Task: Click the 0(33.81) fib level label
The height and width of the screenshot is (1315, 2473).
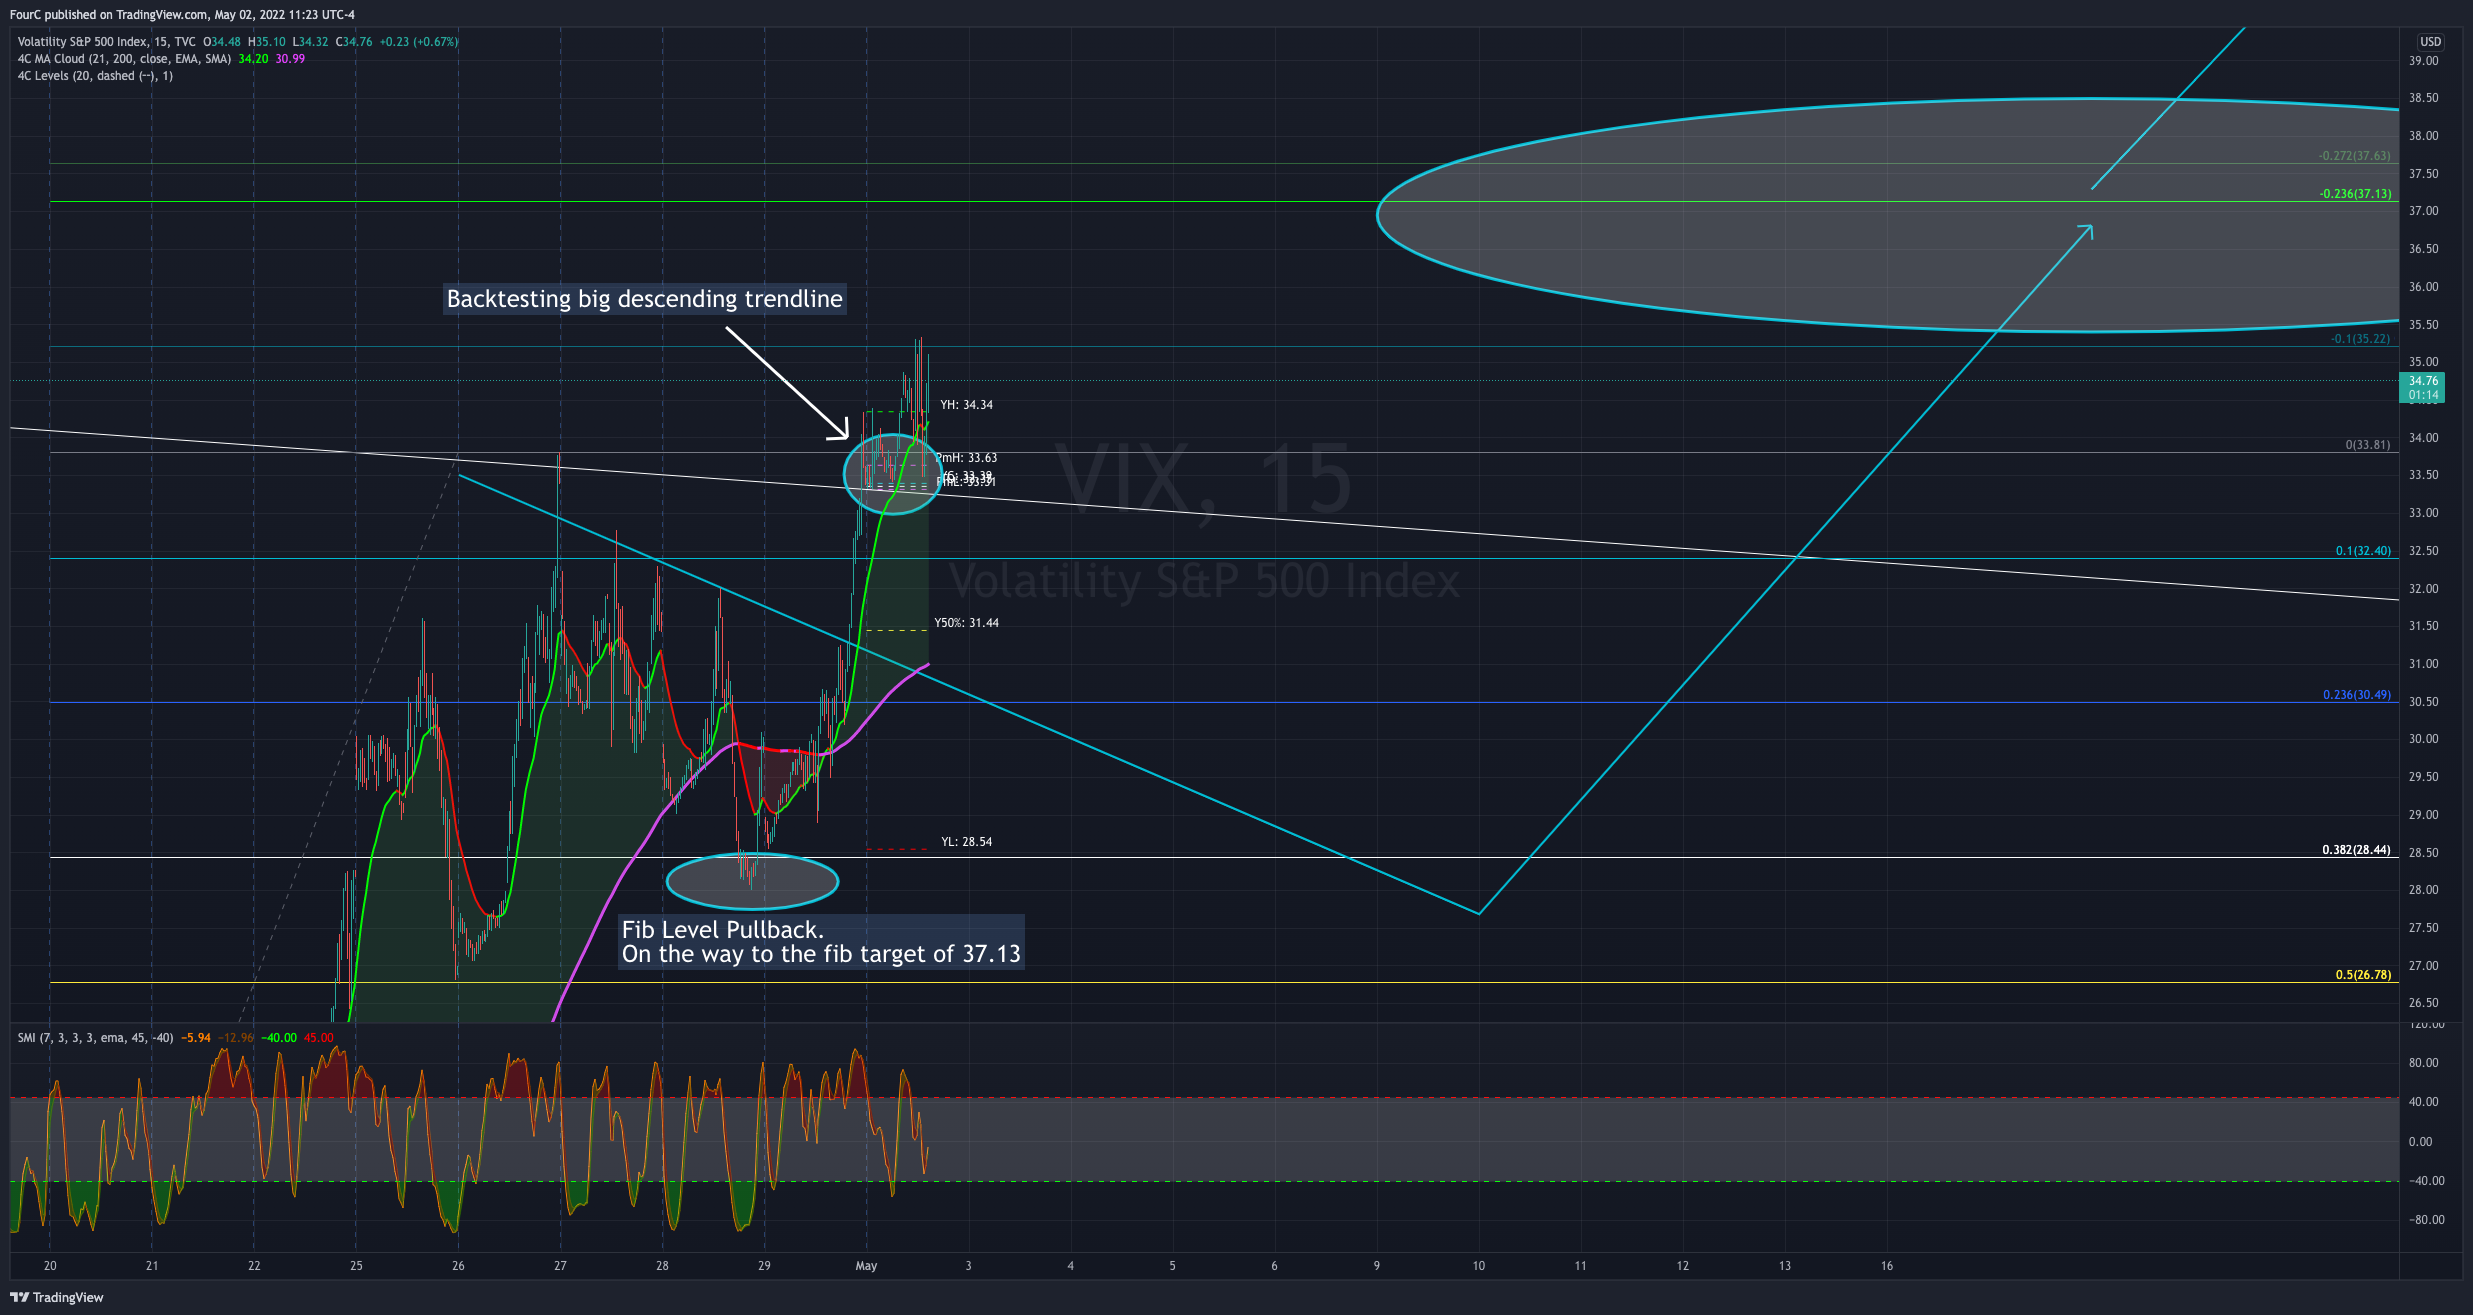Action: pos(2367,445)
